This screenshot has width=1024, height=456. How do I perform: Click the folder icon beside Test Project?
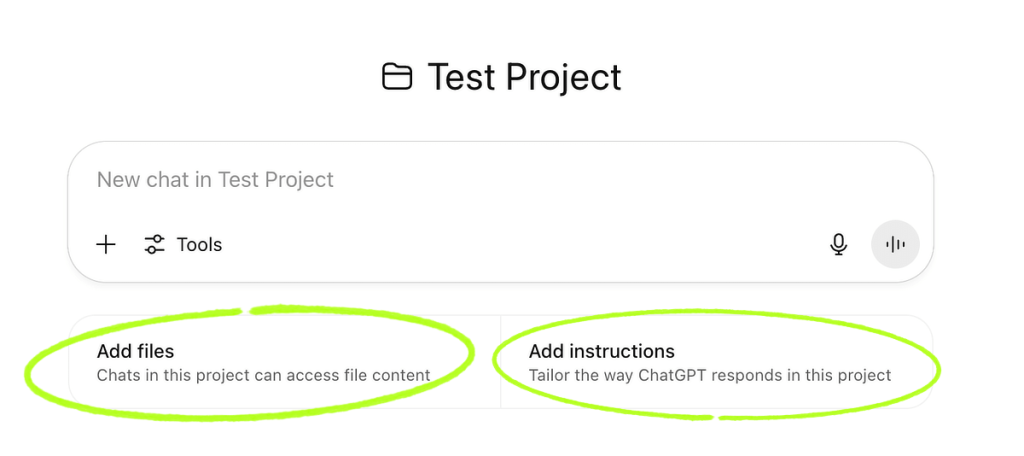tap(397, 77)
